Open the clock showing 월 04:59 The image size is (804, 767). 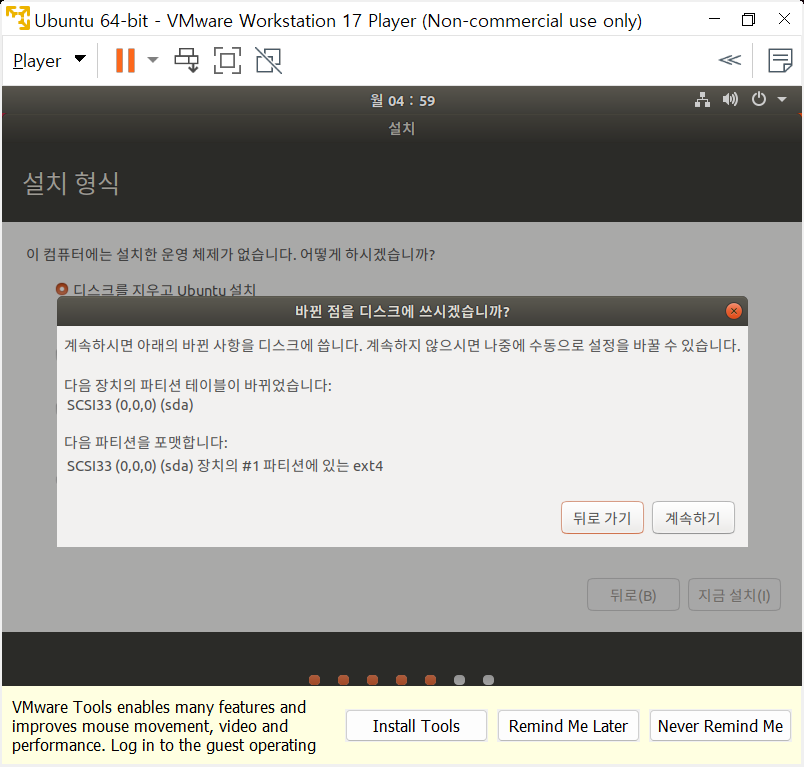(x=403, y=100)
